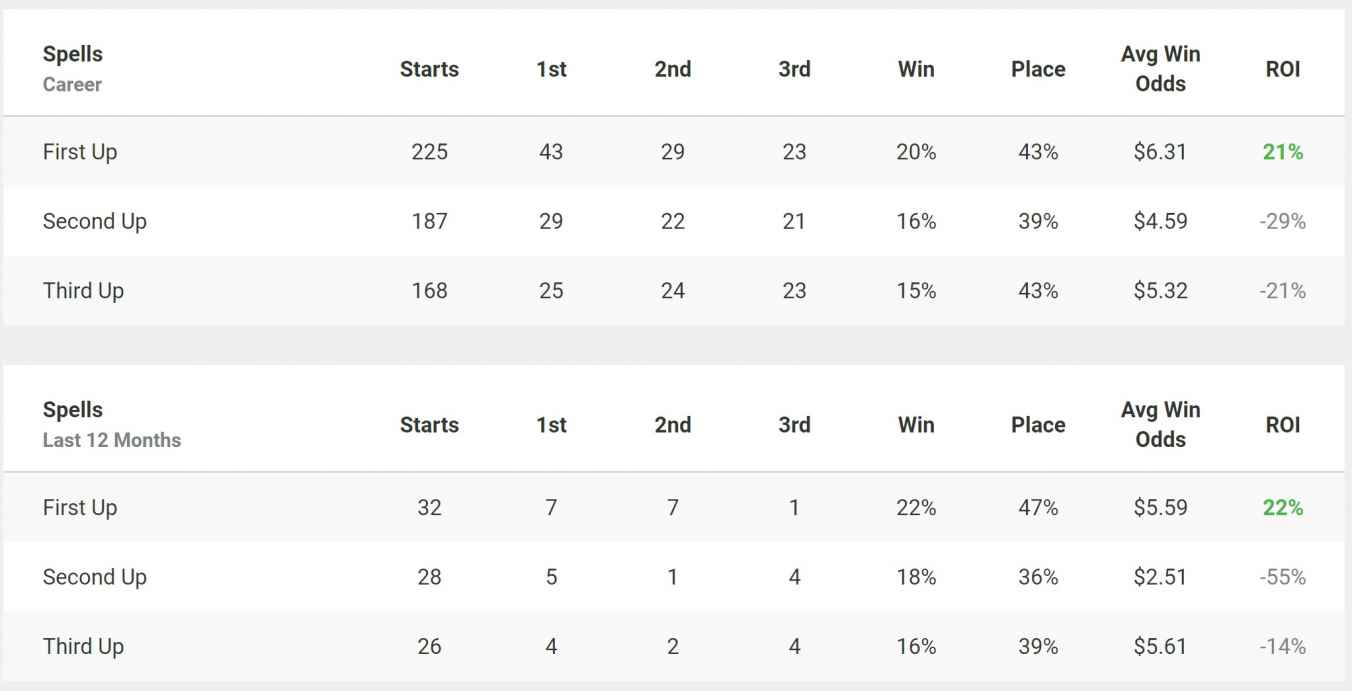Select the -55% ROI value
1352x691 pixels.
point(1283,577)
